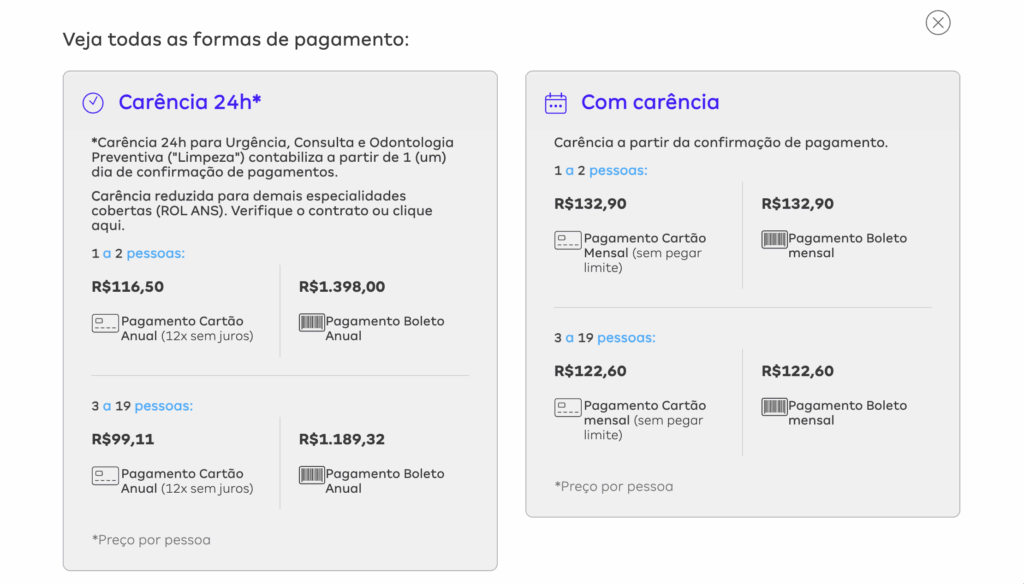The width and height of the screenshot is (1024, 584).
Task: Click the barcode icon under second R$122,60
Action: (774, 406)
